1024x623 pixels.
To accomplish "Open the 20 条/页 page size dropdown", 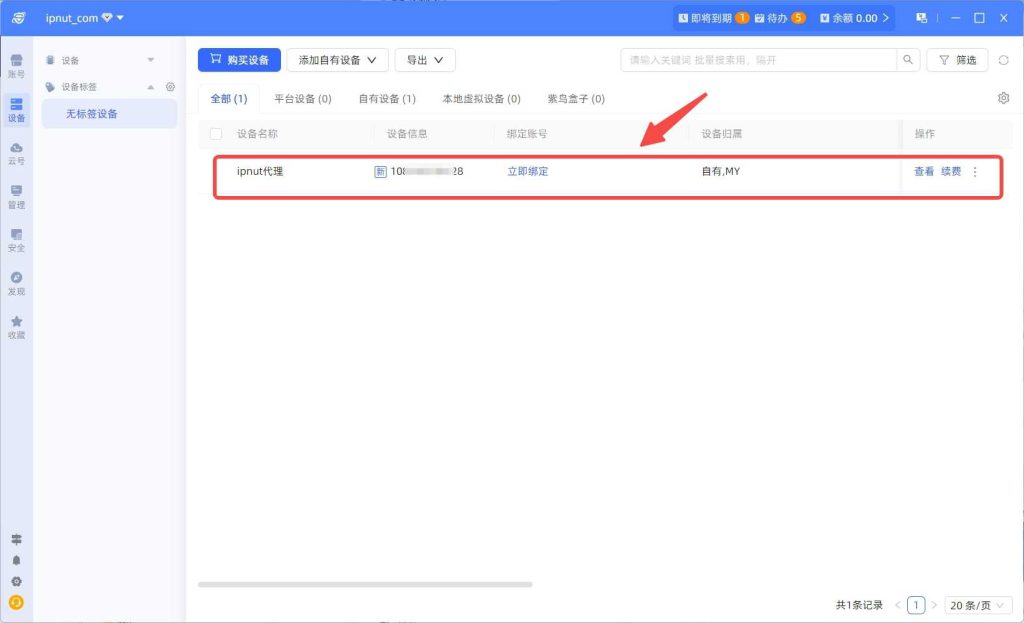I will pos(979,605).
